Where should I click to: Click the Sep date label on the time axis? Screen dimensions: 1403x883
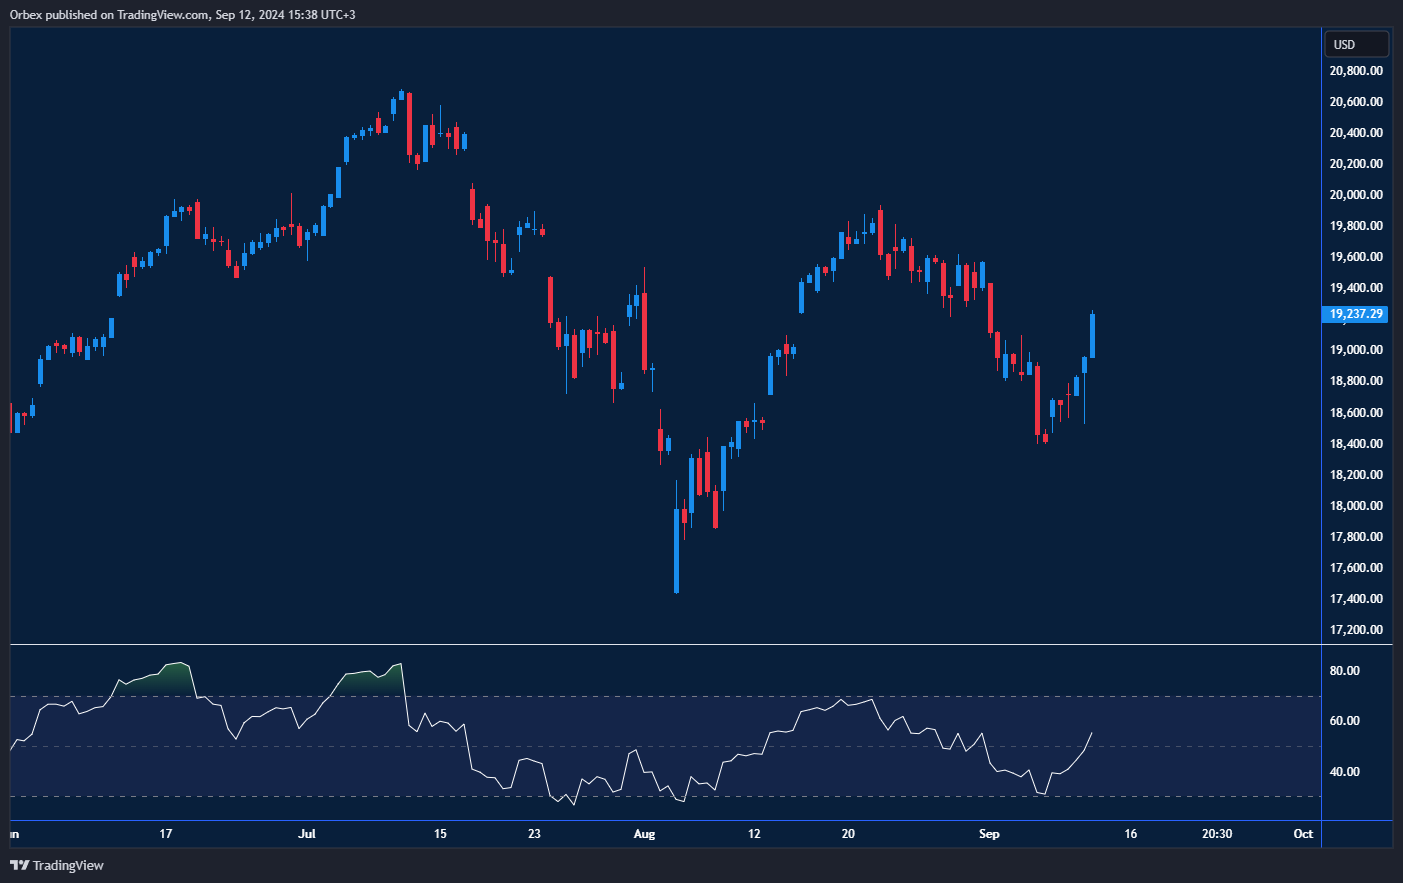pyautogui.click(x=989, y=834)
